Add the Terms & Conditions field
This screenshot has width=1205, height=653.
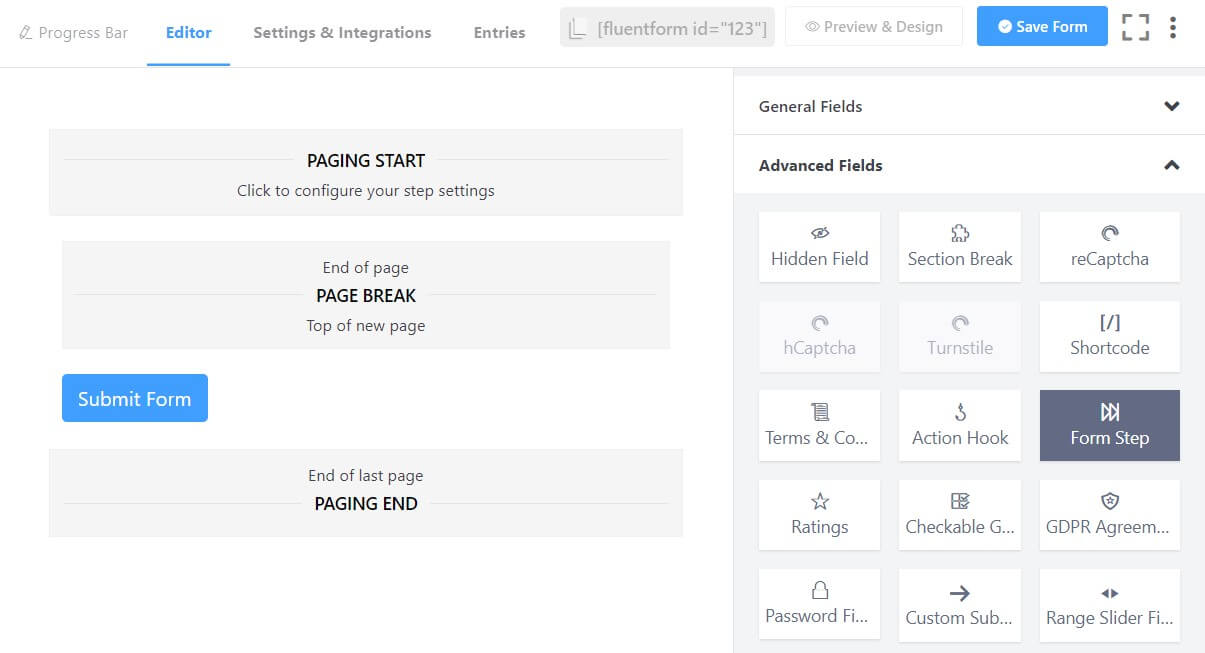coord(819,425)
